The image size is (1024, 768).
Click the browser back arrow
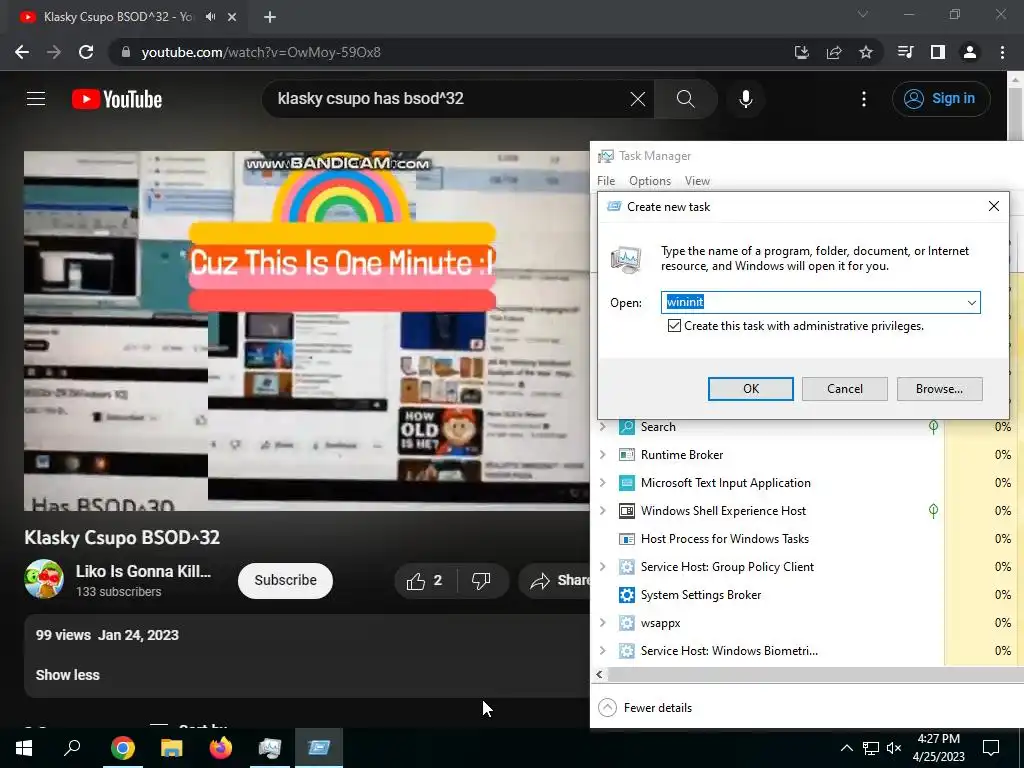click(x=22, y=52)
